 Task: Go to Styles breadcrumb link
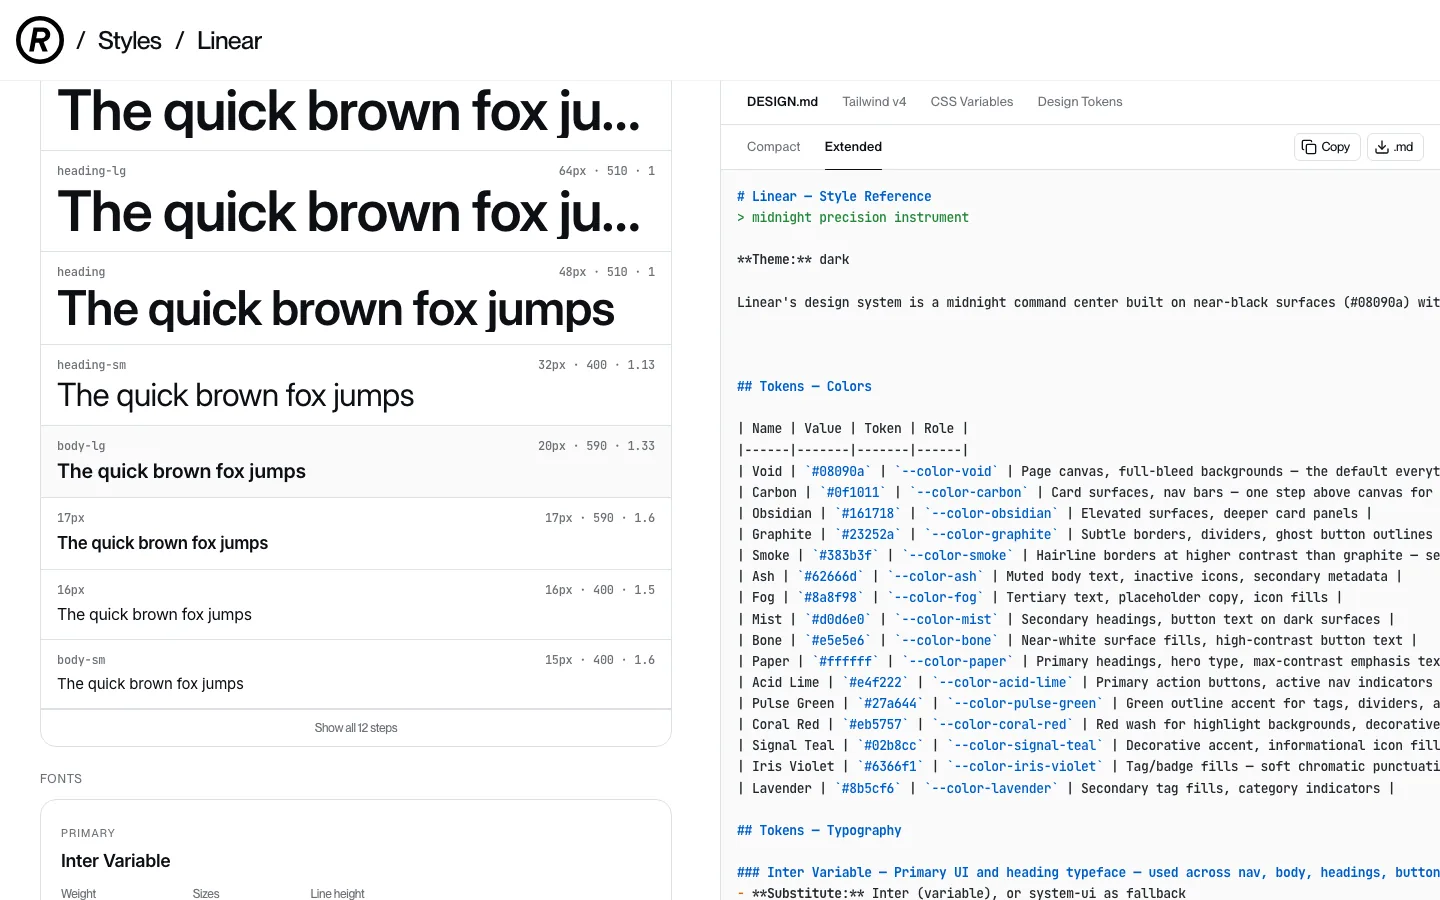(x=129, y=41)
